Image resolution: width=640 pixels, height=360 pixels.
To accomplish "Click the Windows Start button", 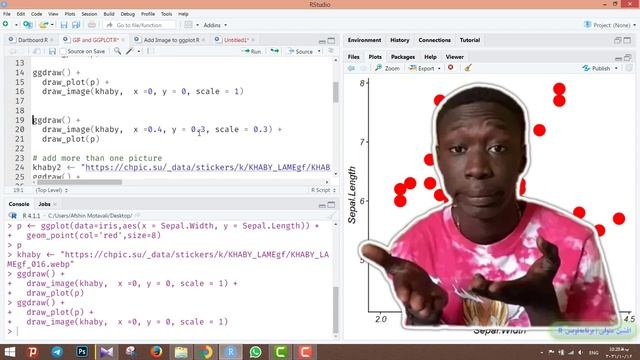I will point(9,352).
